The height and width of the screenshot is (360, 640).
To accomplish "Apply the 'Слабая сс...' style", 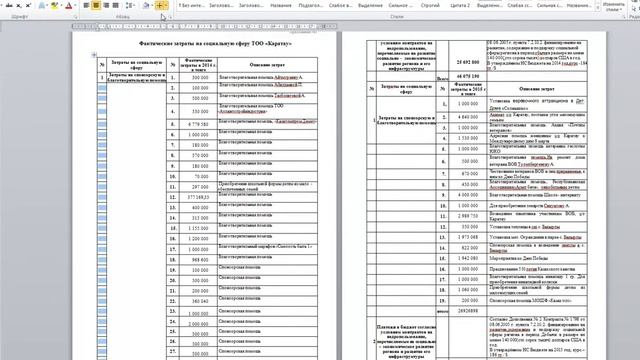I will [x=519, y=5].
